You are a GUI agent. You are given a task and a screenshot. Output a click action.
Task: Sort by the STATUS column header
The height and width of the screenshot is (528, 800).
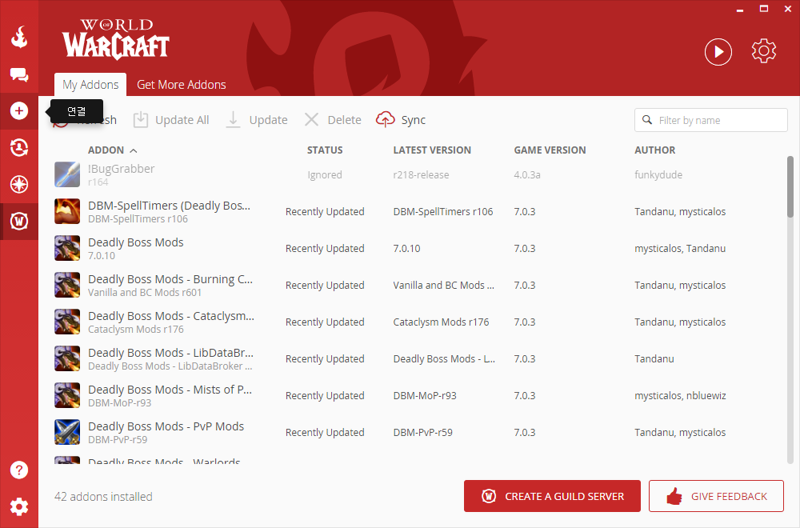click(324, 150)
